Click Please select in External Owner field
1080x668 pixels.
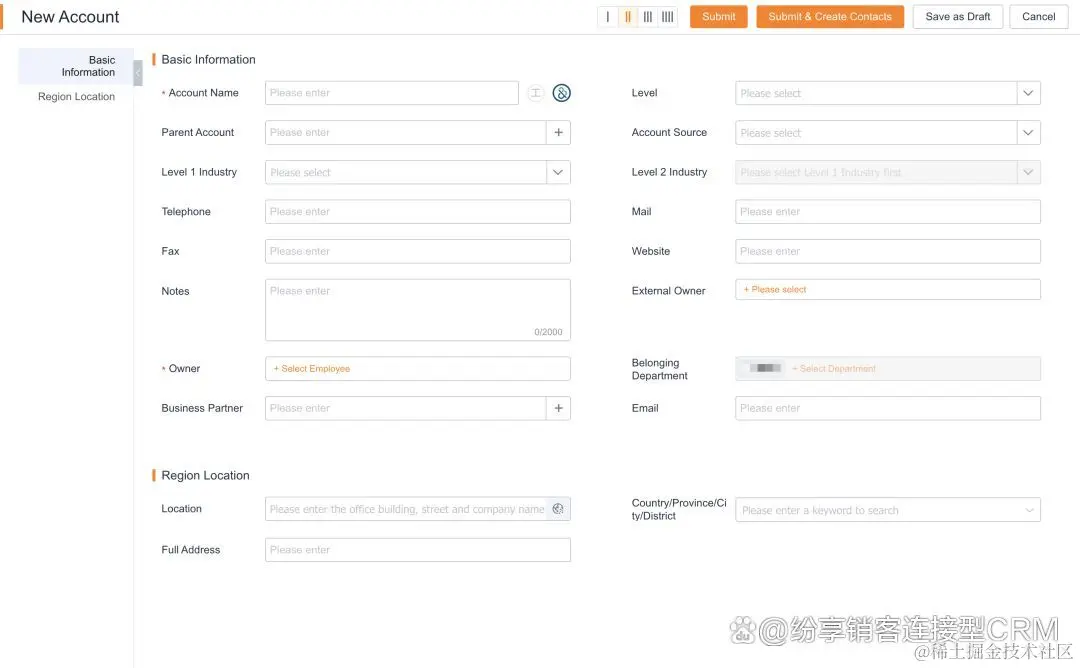pyautogui.click(x=775, y=290)
